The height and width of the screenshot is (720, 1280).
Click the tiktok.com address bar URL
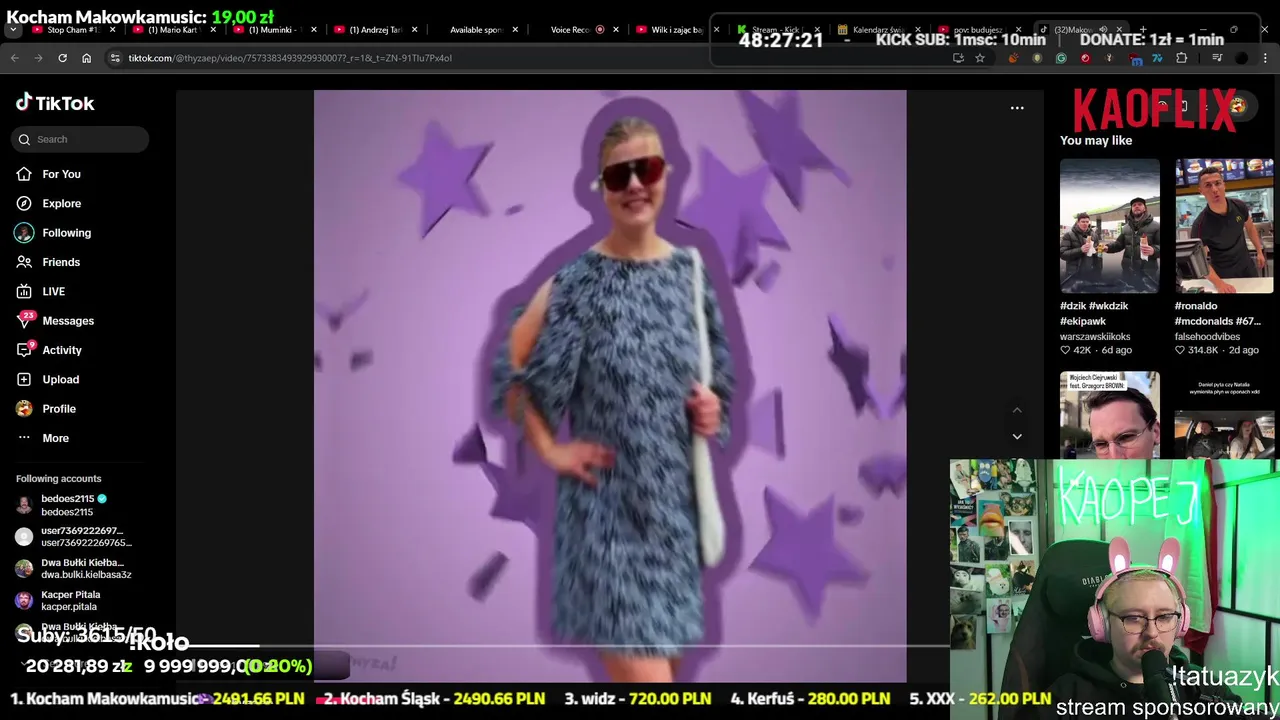(x=290, y=58)
